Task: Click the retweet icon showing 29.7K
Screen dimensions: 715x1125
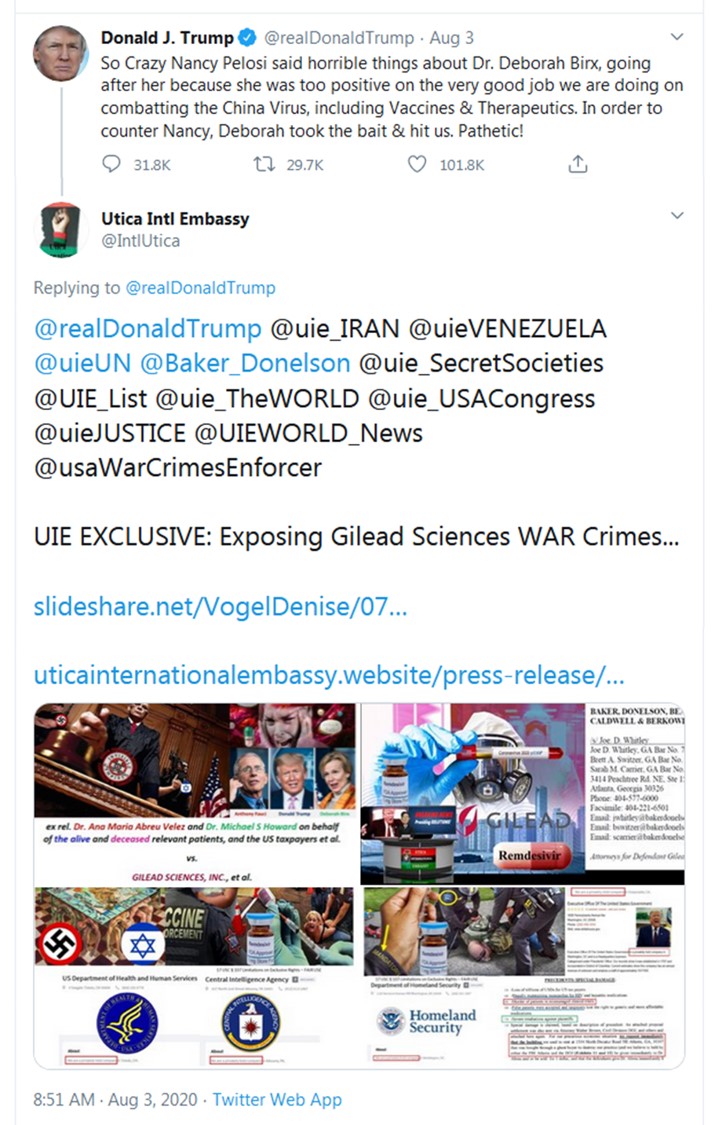Action: 264,164
